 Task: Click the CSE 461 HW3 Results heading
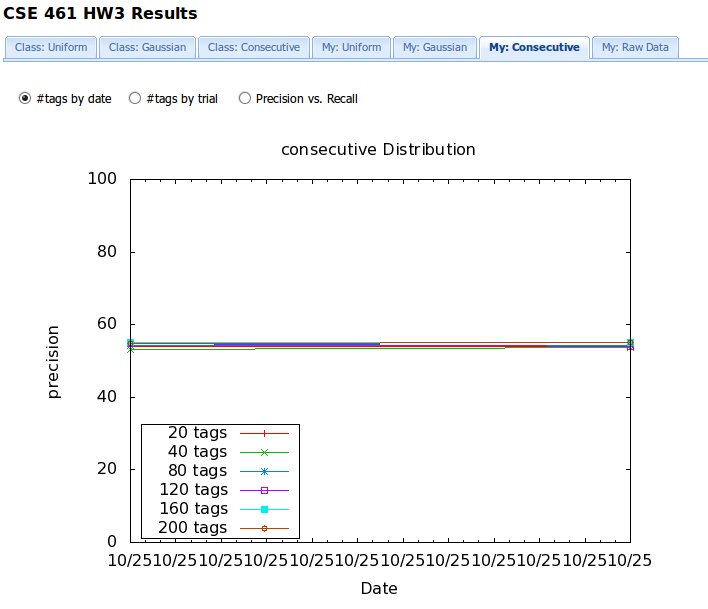tap(99, 14)
